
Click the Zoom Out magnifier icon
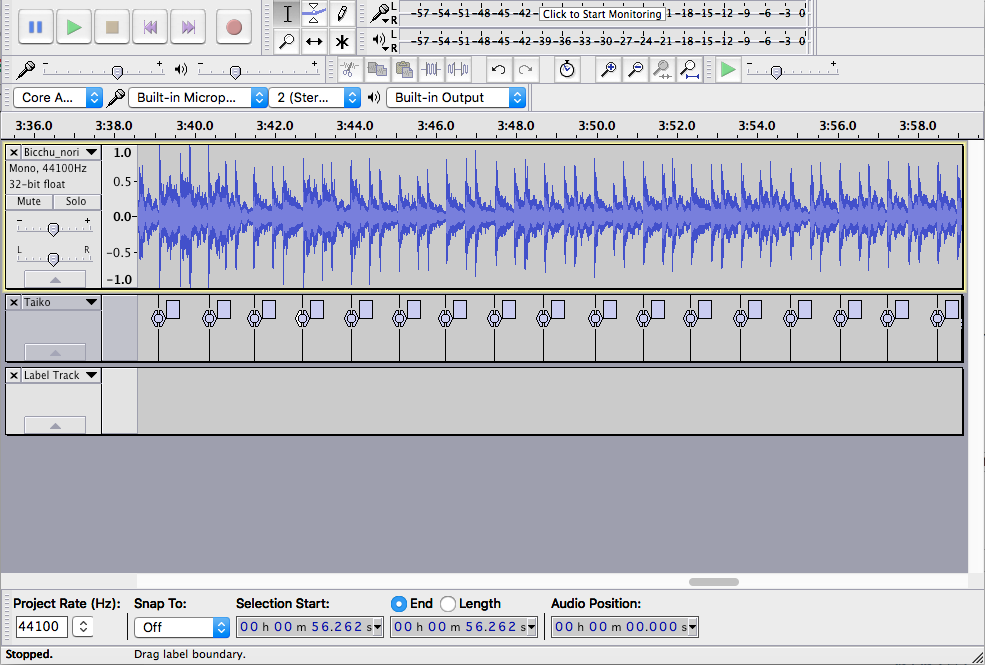coord(635,69)
